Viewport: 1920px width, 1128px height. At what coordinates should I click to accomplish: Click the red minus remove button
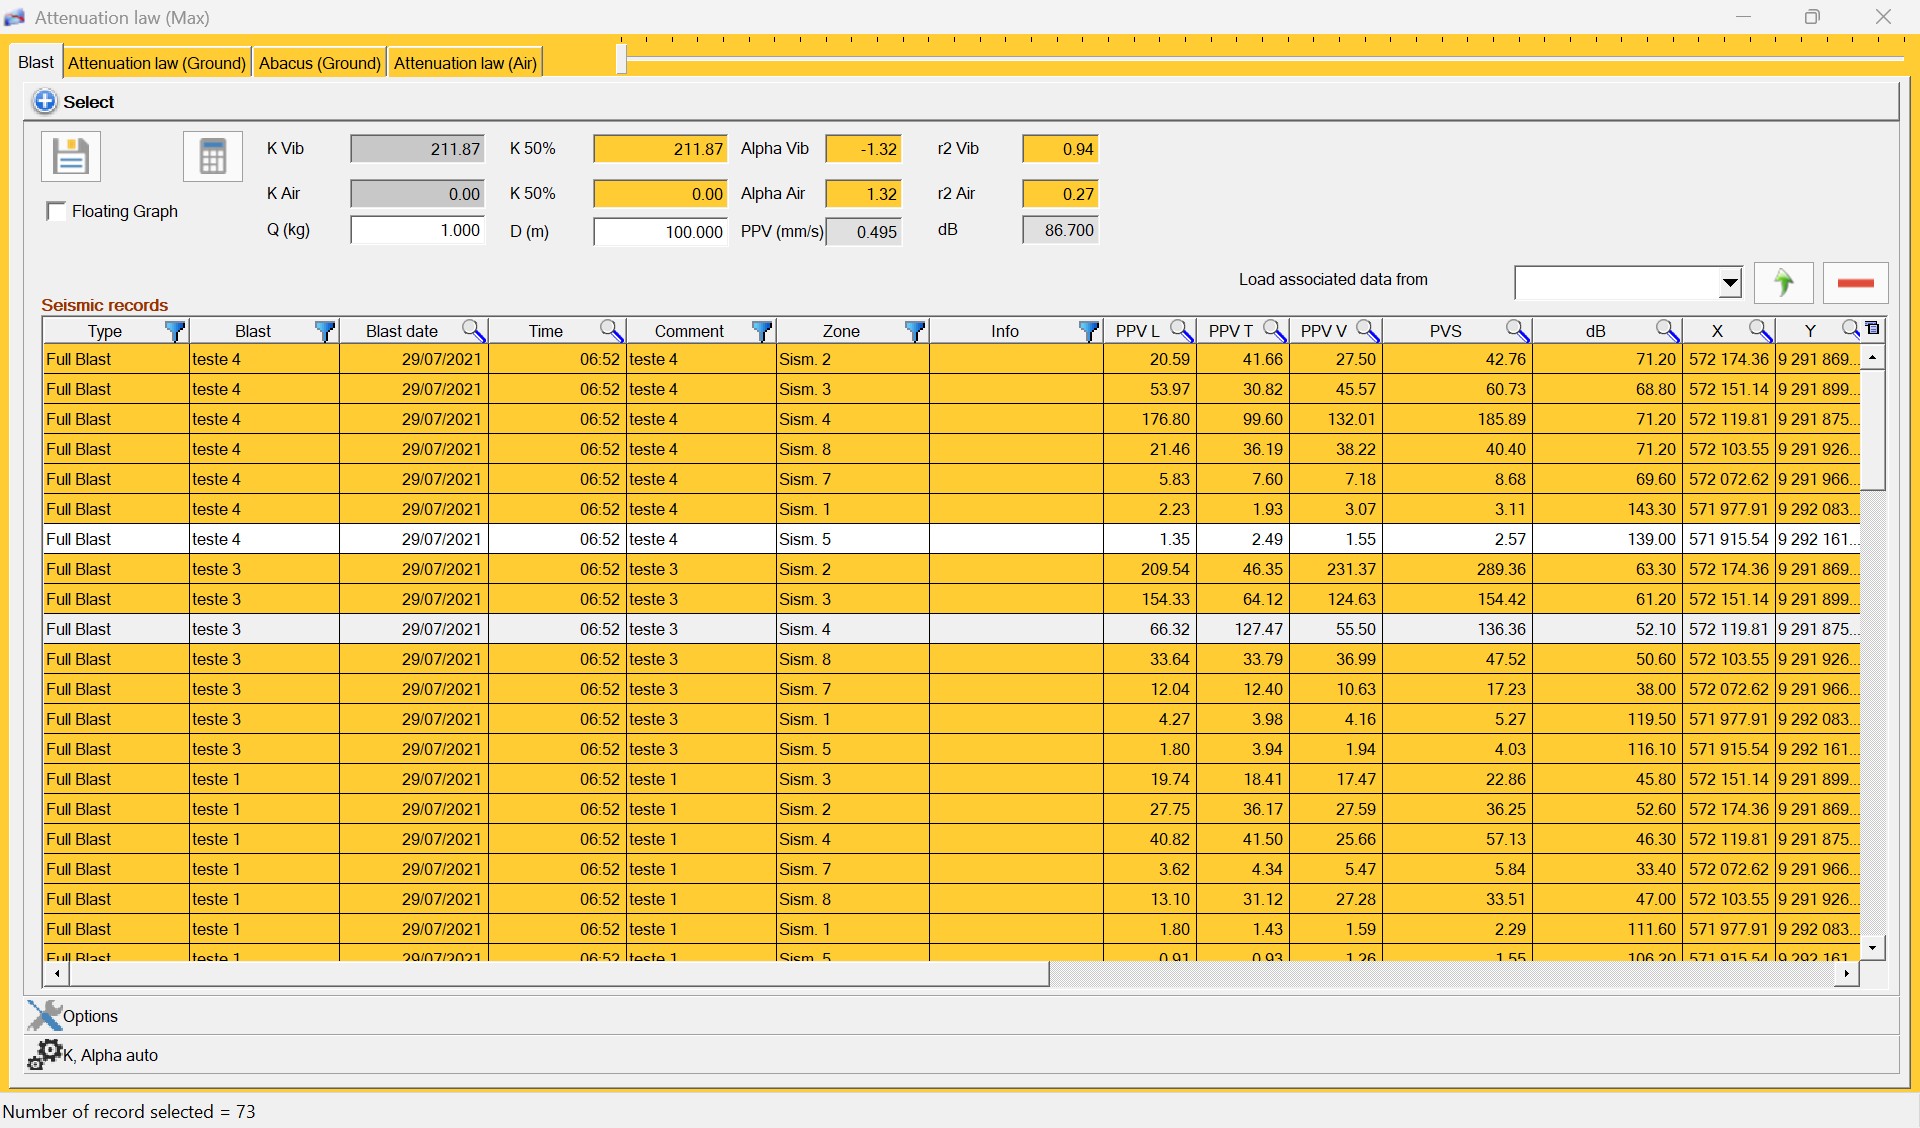pos(1855,283)
